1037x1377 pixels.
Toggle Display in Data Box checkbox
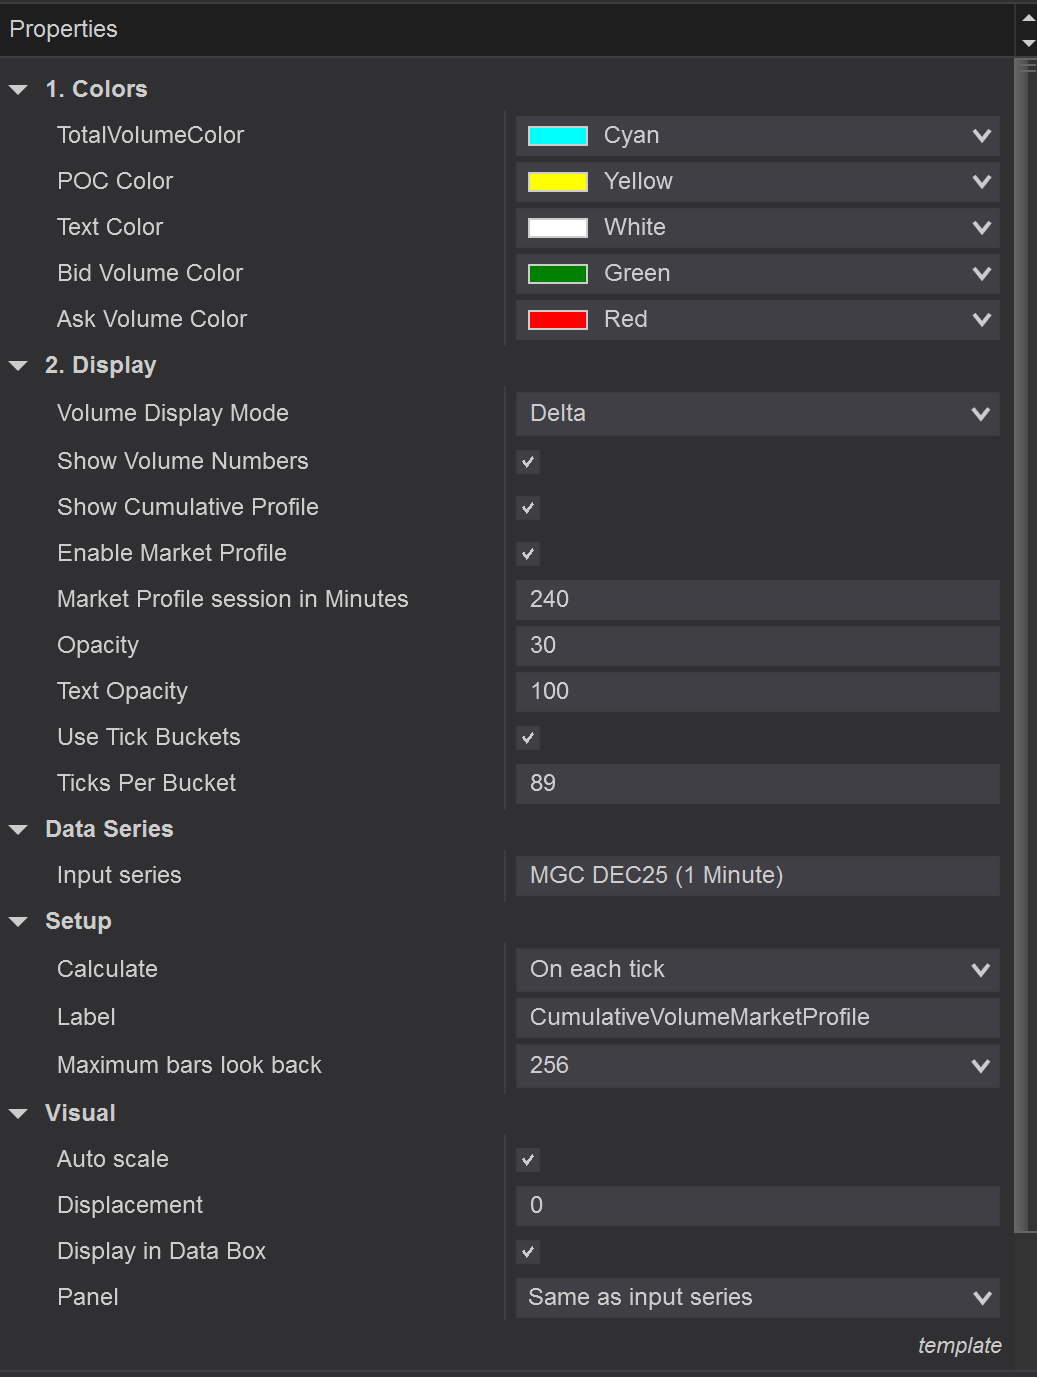point(528,1252)
